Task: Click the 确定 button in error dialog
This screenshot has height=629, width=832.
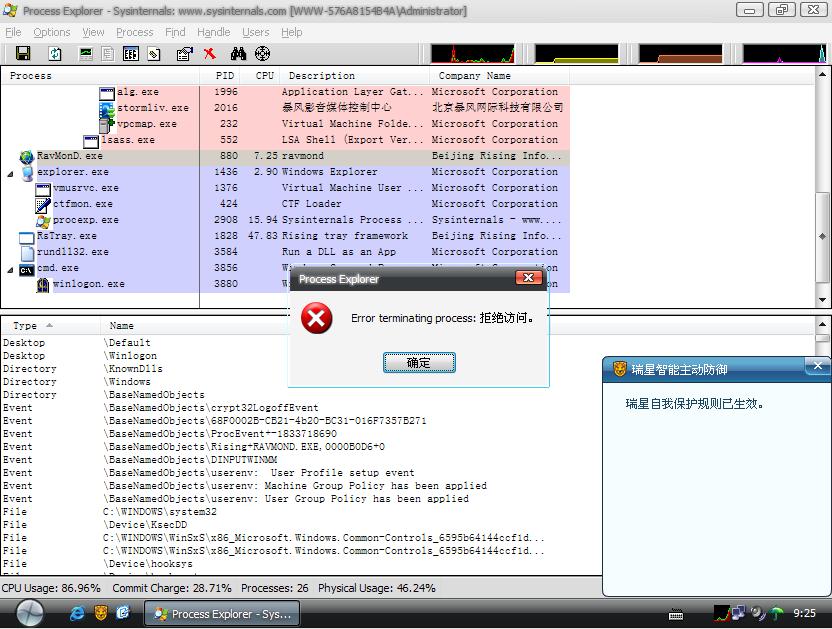Action: [x=419, y=363]
